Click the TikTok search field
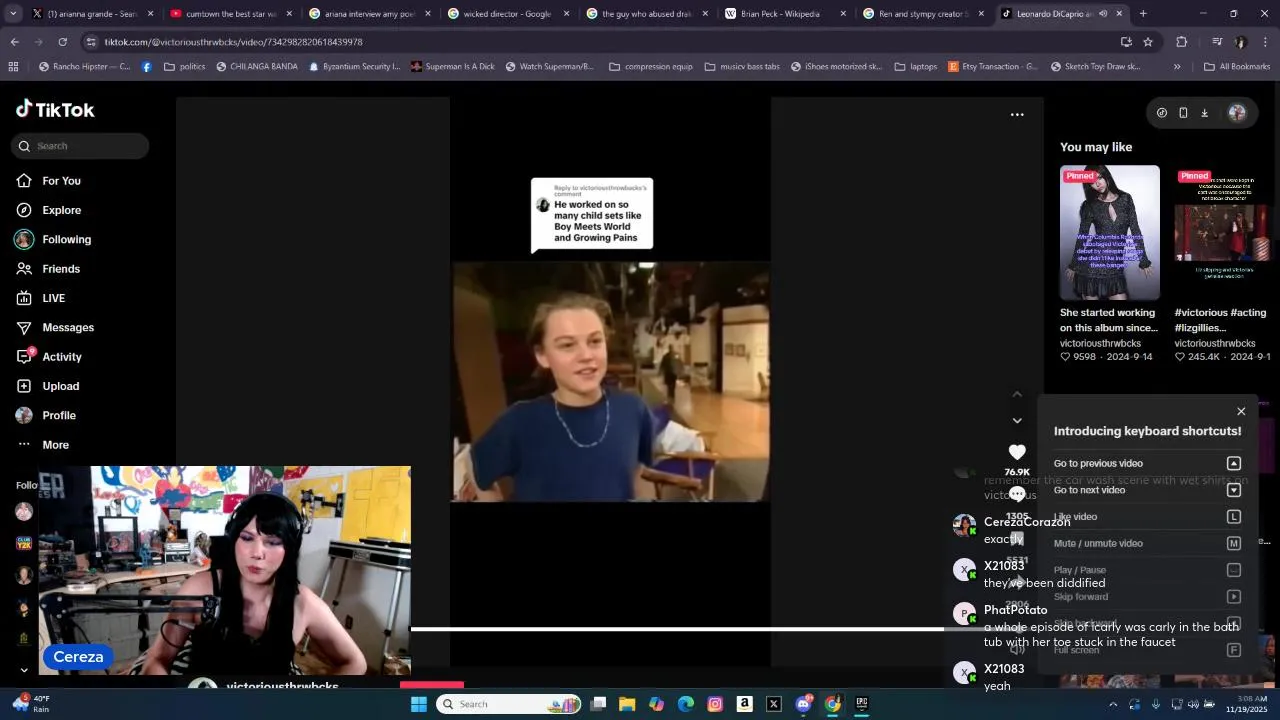The image size is (1280, 720). [80, 146]
